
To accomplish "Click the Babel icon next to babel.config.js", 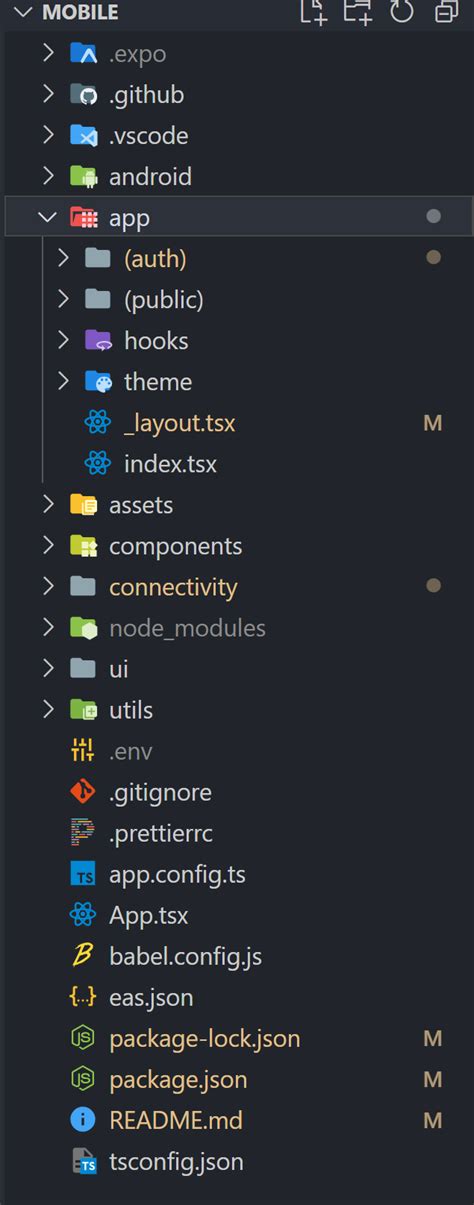I will click(82, 956).
